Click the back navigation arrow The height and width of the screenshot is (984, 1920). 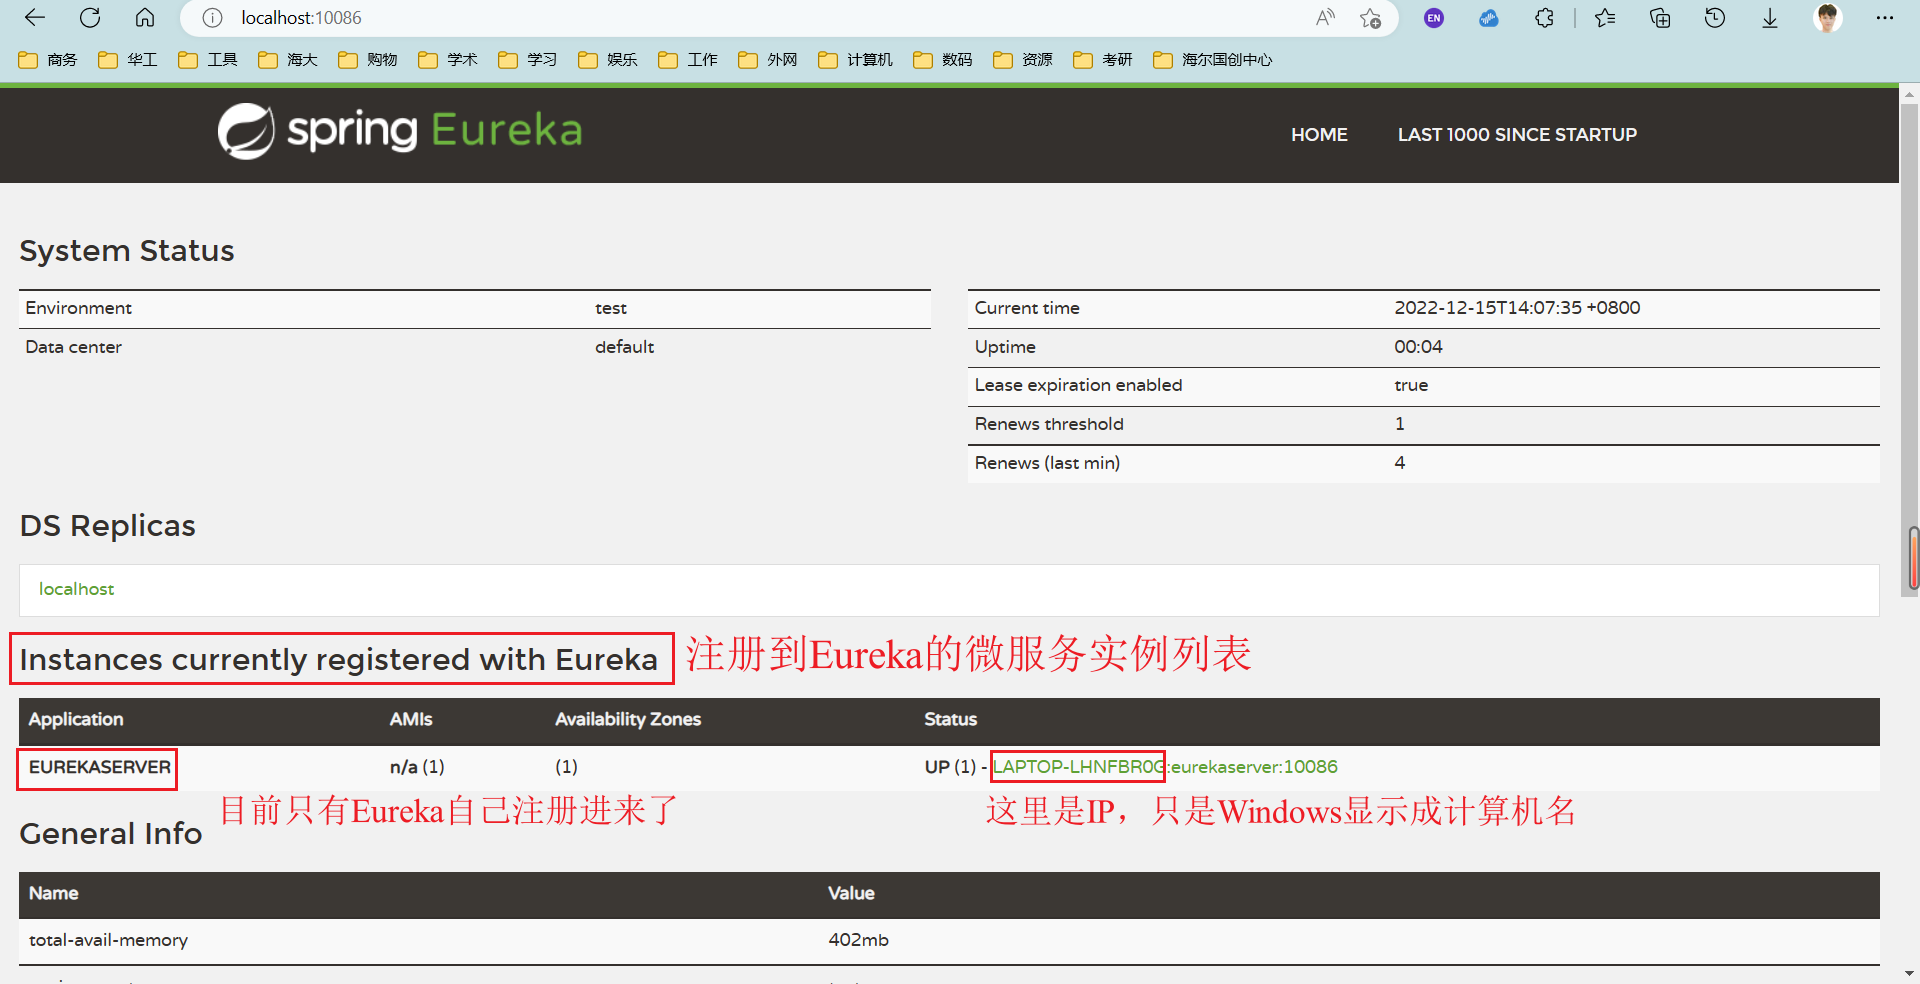click(x=35, y=18)
